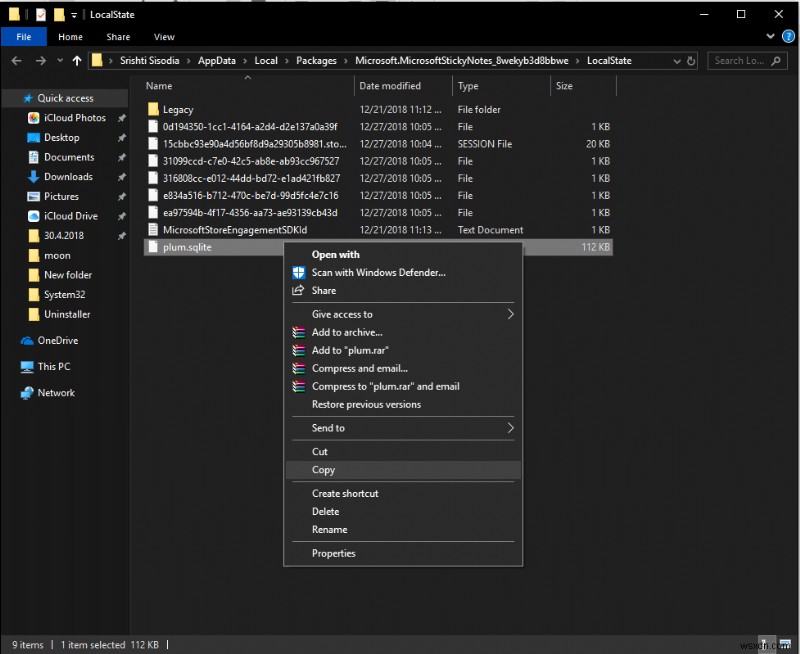Select the MicrosoftStoreEngagementSDKId text document

235,230
